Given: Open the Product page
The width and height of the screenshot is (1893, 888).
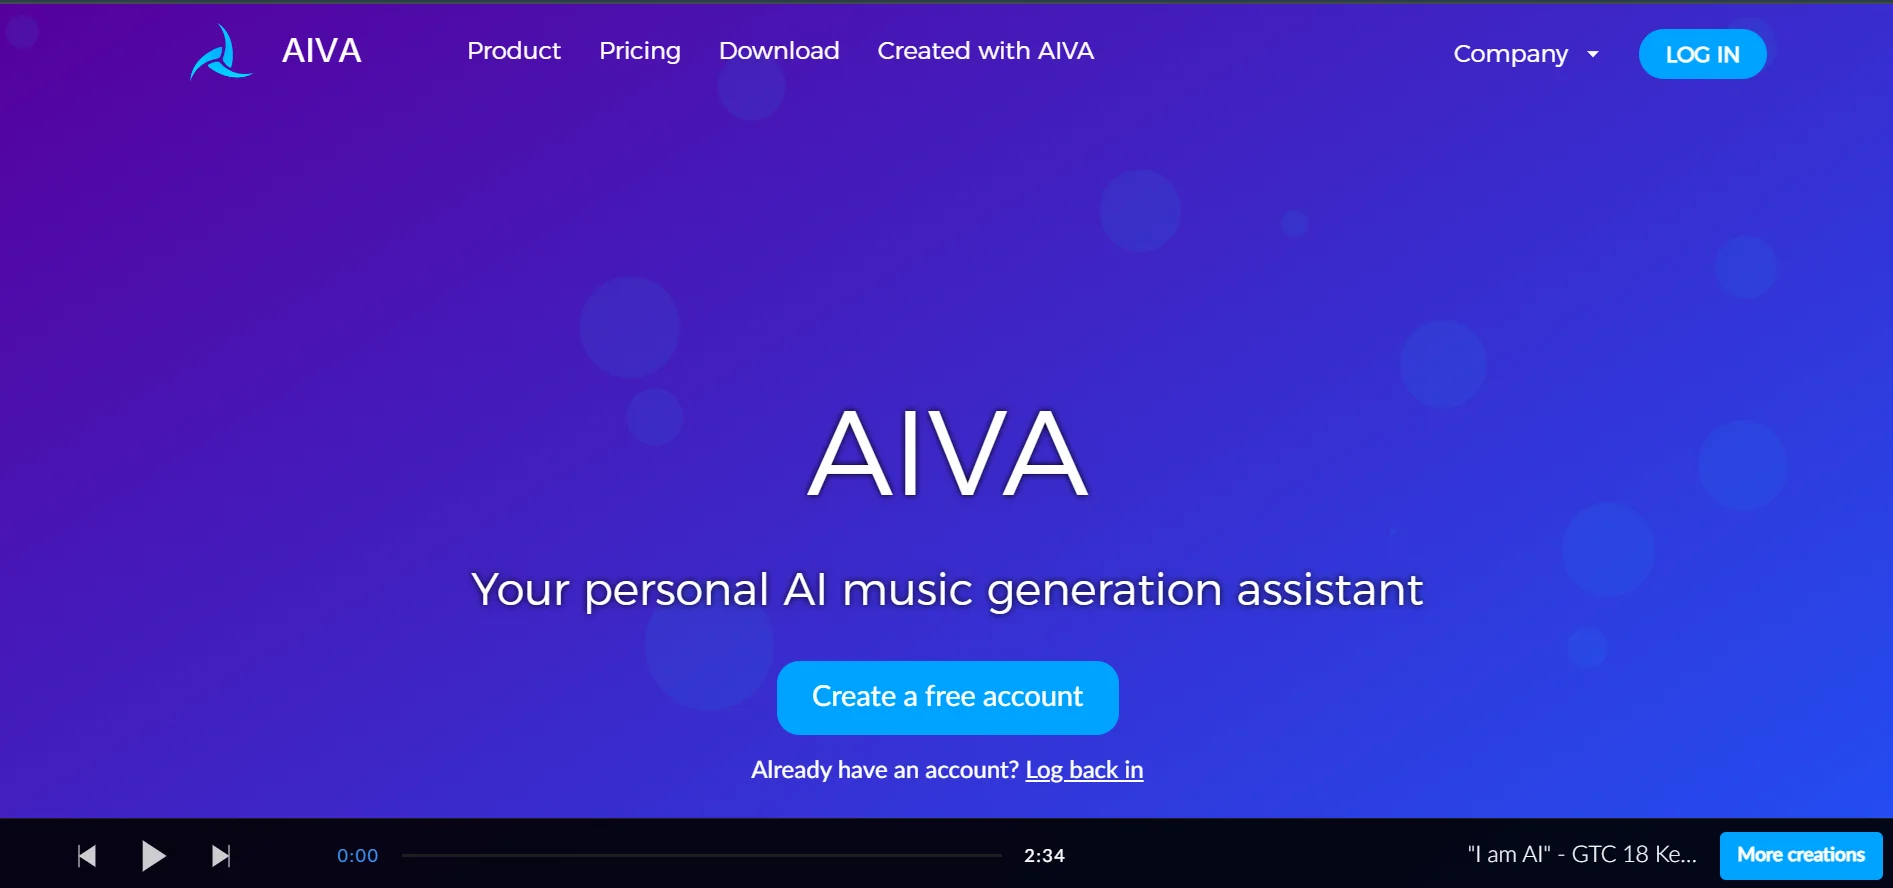Looking at the screenshot, I should click(x=514, y=50).
